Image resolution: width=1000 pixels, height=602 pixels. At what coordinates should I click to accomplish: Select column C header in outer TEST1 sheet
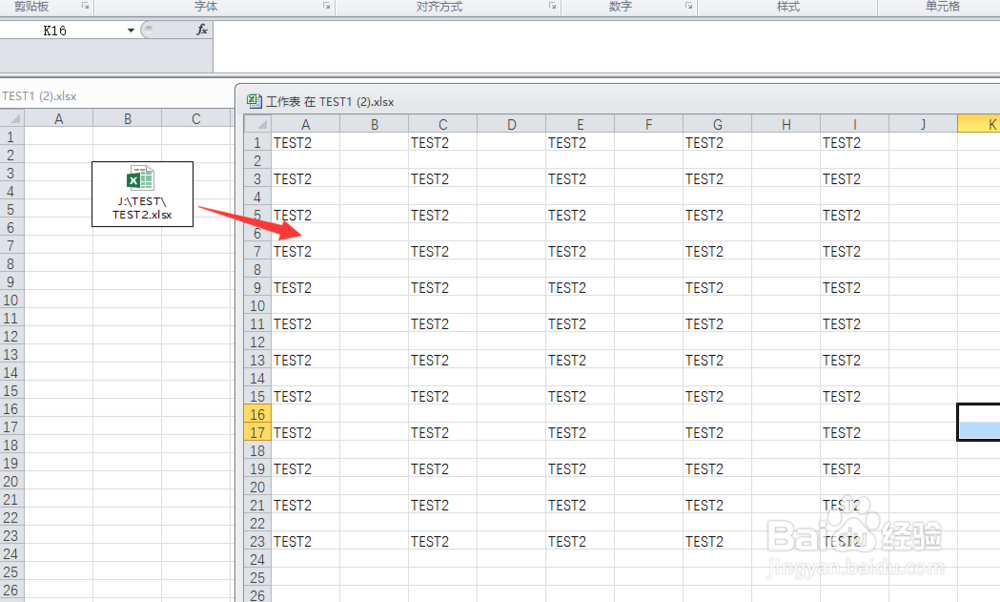[196, 119]
